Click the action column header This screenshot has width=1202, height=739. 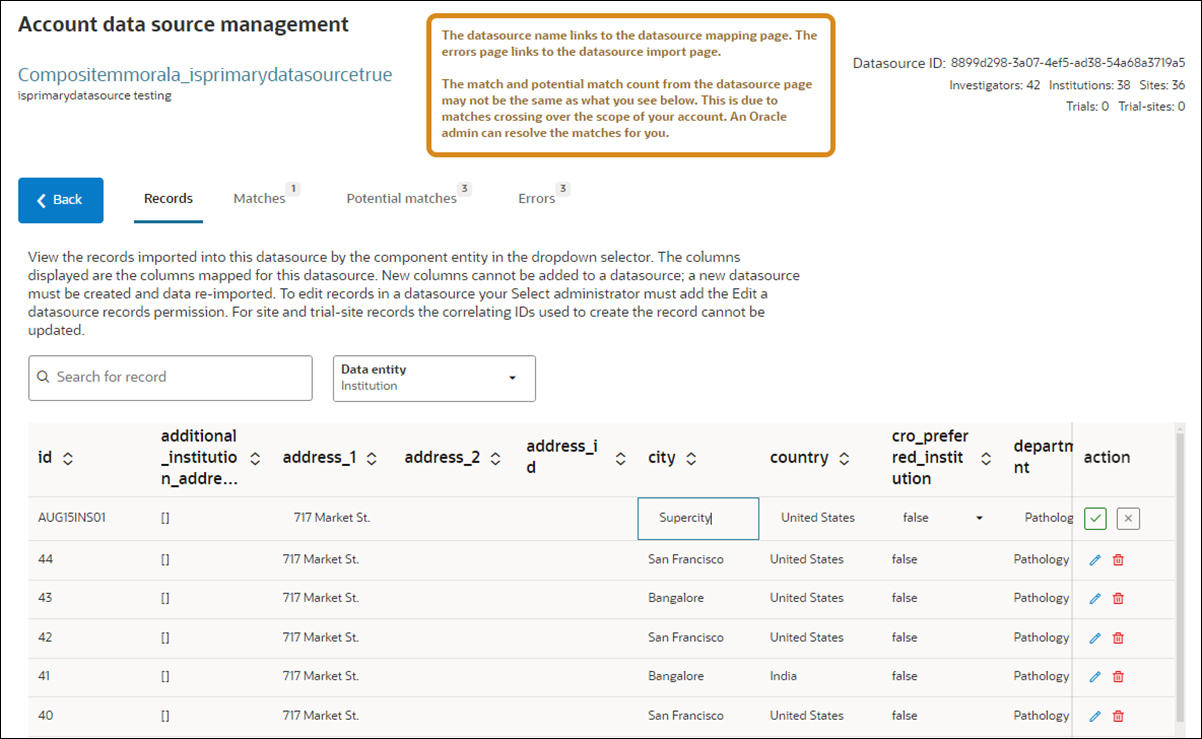point(1107,458)
